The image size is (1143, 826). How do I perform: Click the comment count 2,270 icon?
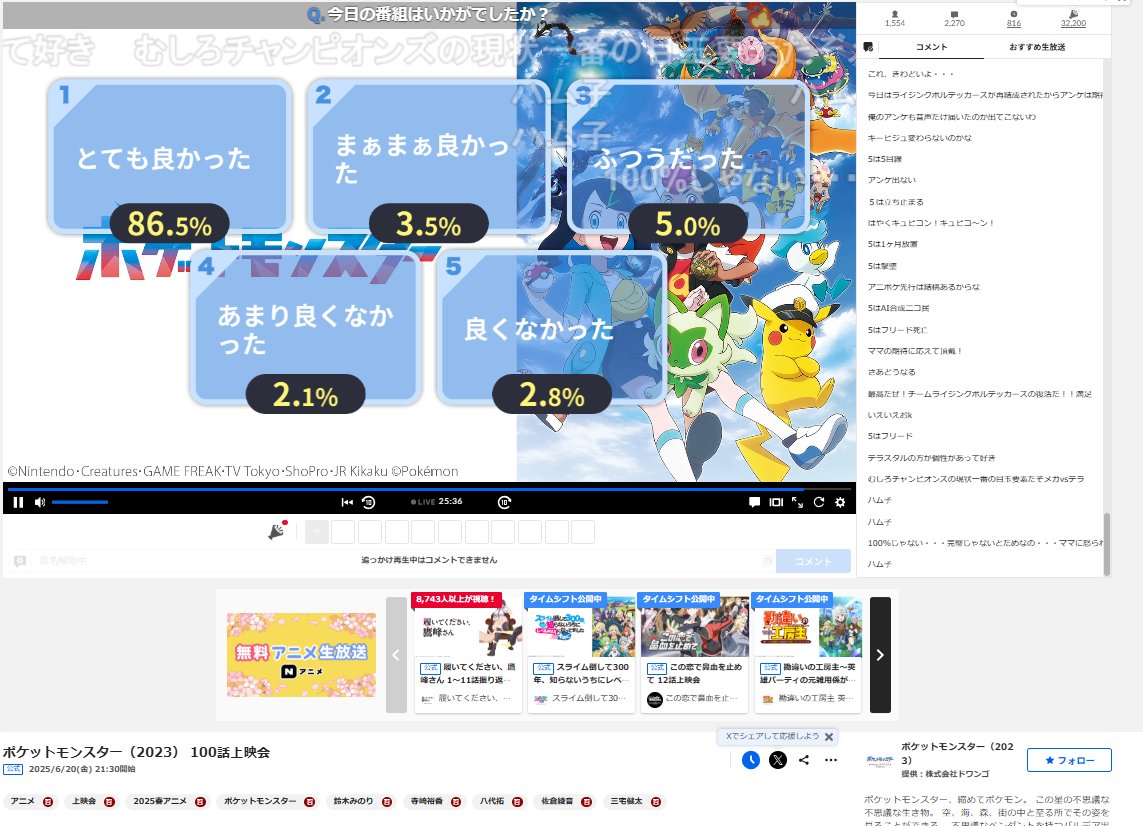(x=954, y=15)
